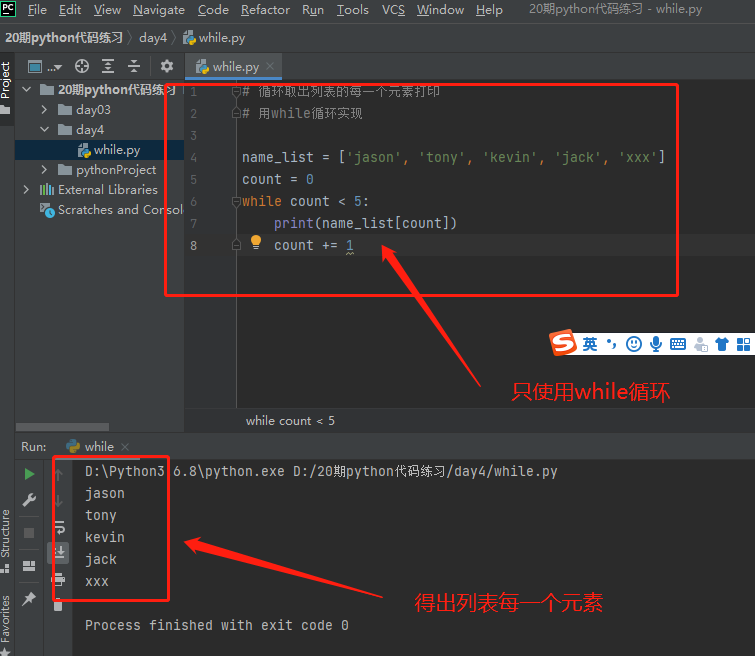Click the Sogou voice input microphone
This screenshot has height=656, width=755.
[x=655, y=344]
